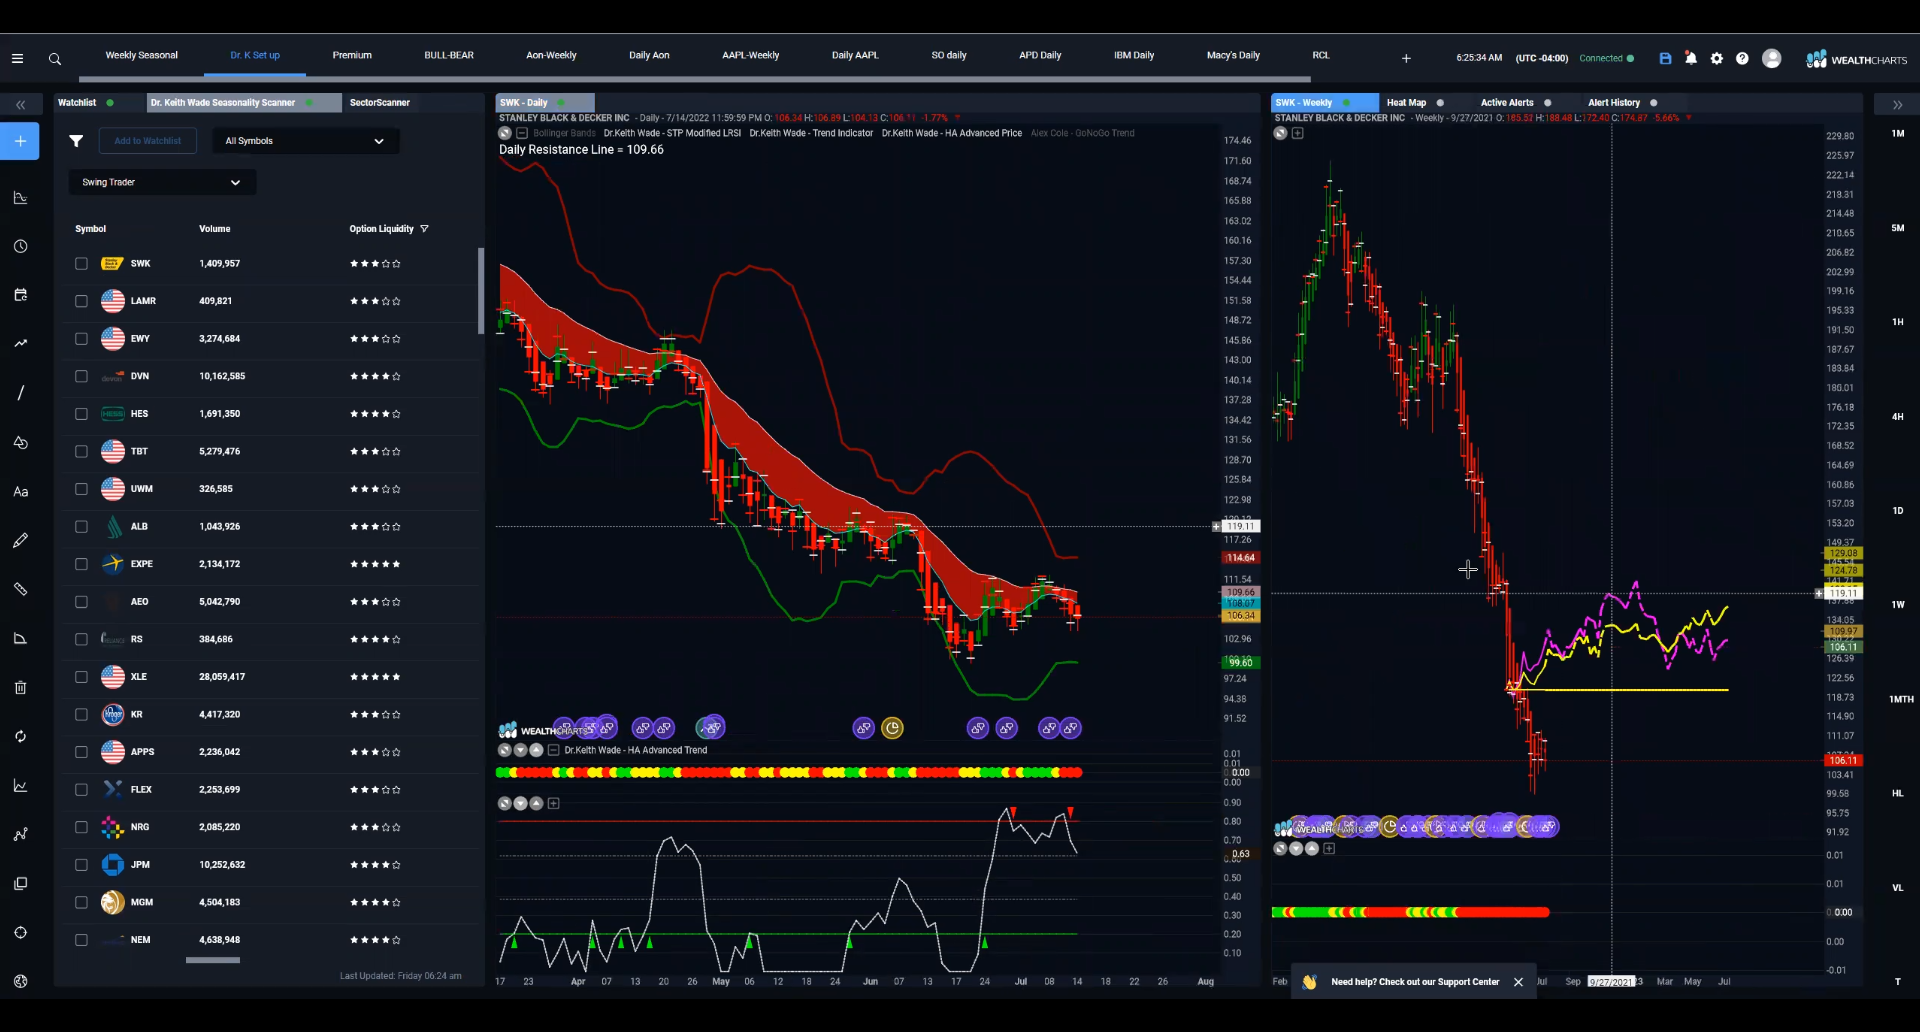
Task: Click the globe icon at sidebar bottom
Action: point(20,981)
